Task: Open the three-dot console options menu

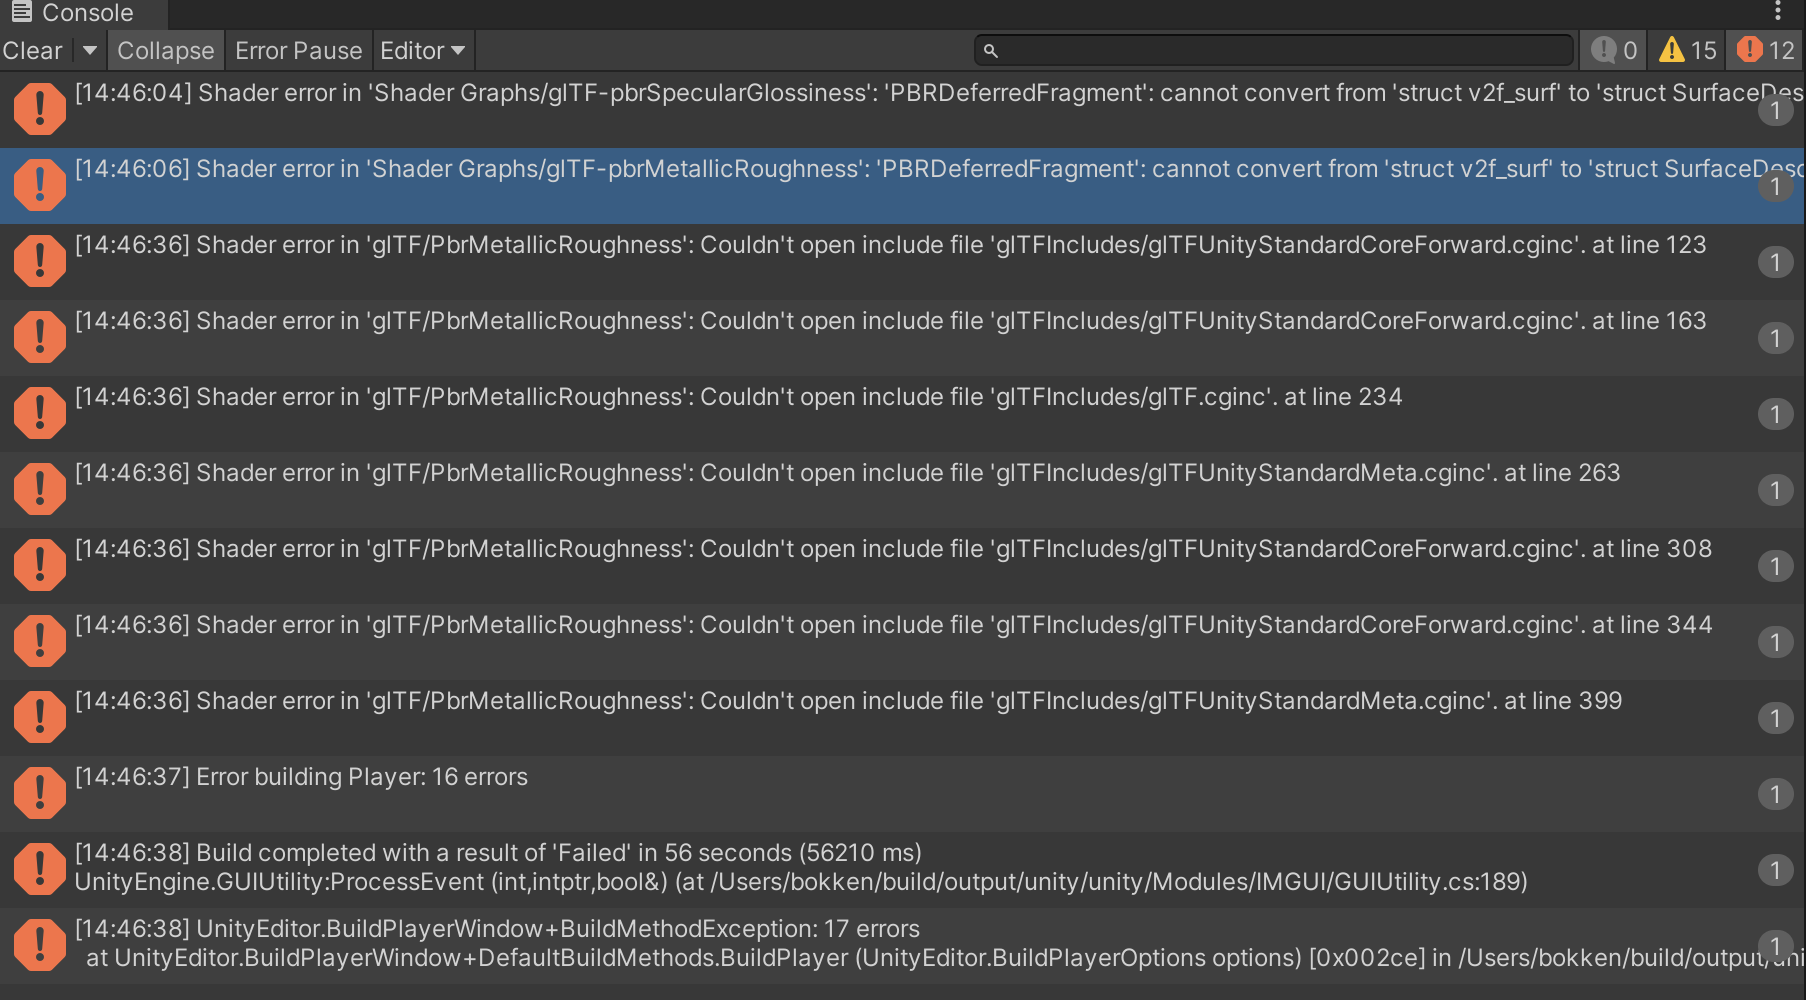Action: [1777, 12]
